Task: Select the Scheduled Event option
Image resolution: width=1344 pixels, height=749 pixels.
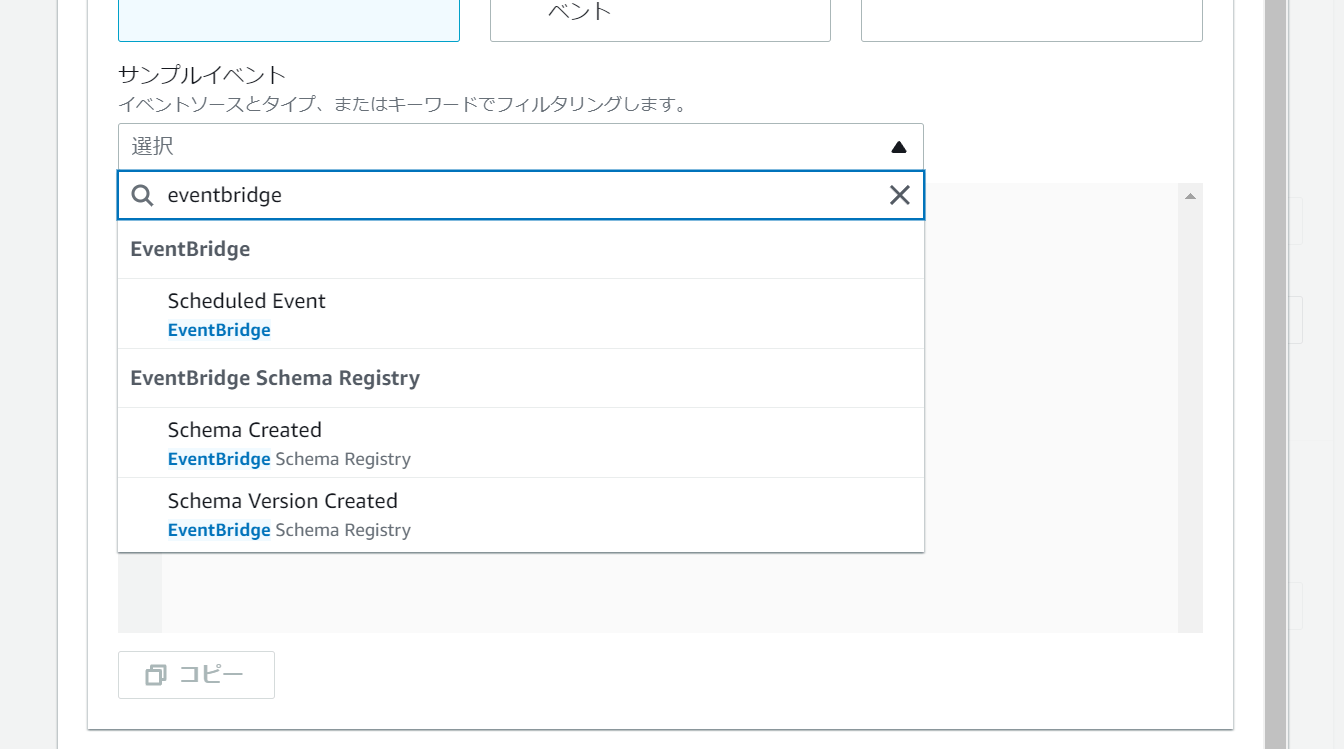Action: click(521, 314)
